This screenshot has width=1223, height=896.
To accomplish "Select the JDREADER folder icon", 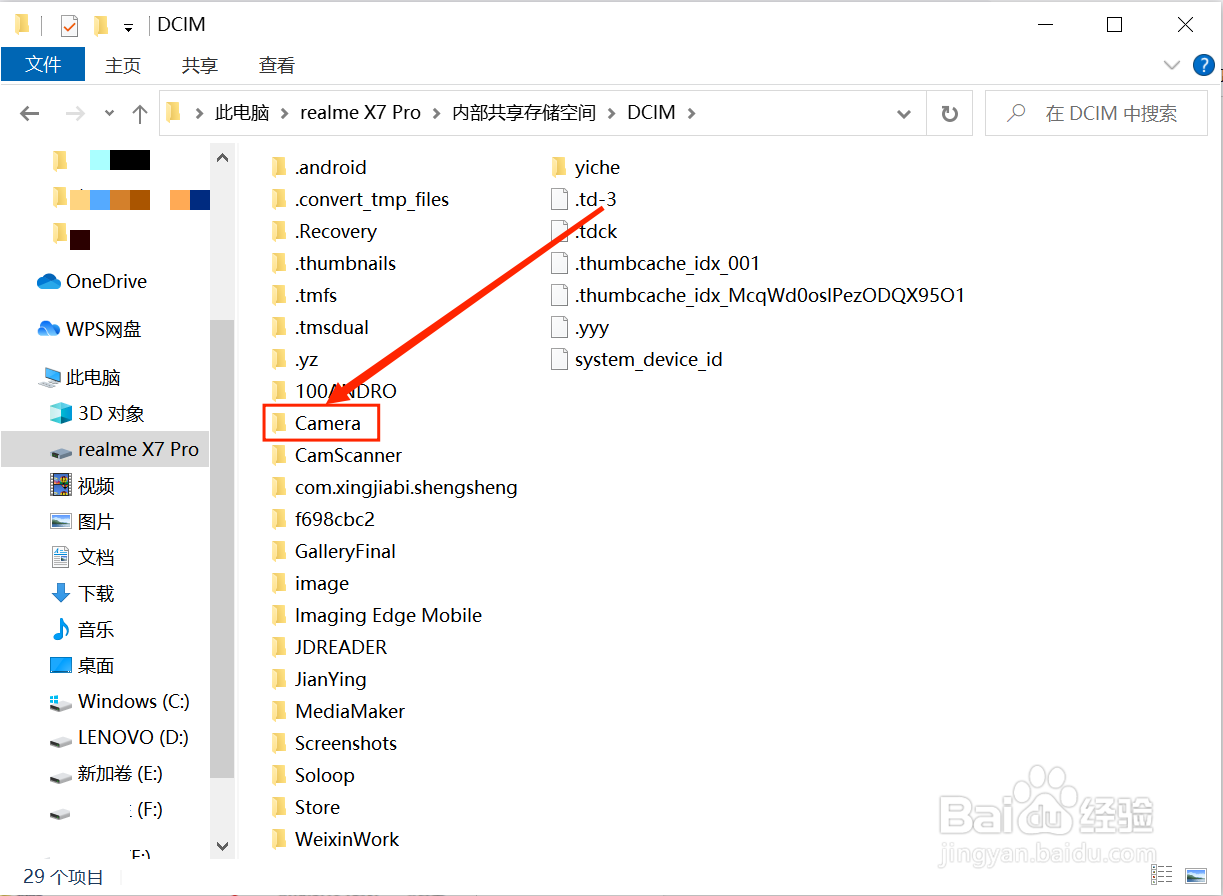I will point(279,647).
